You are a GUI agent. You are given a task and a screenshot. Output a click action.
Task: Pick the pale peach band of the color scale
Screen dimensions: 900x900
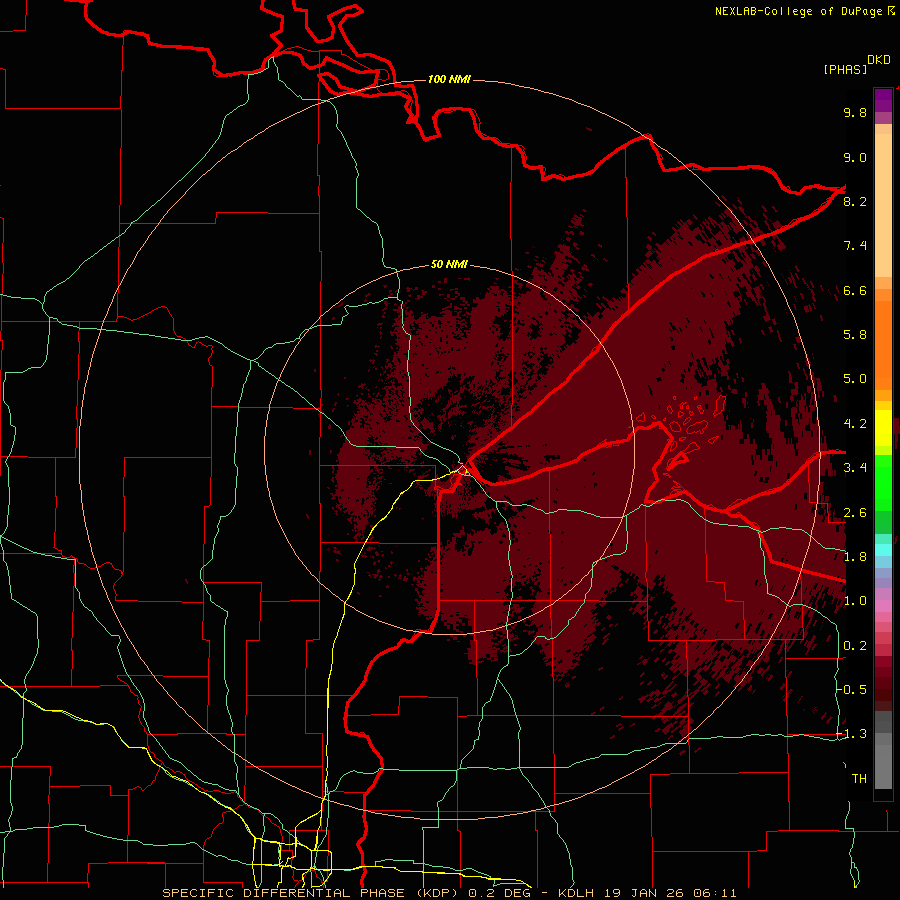[883, 205]
